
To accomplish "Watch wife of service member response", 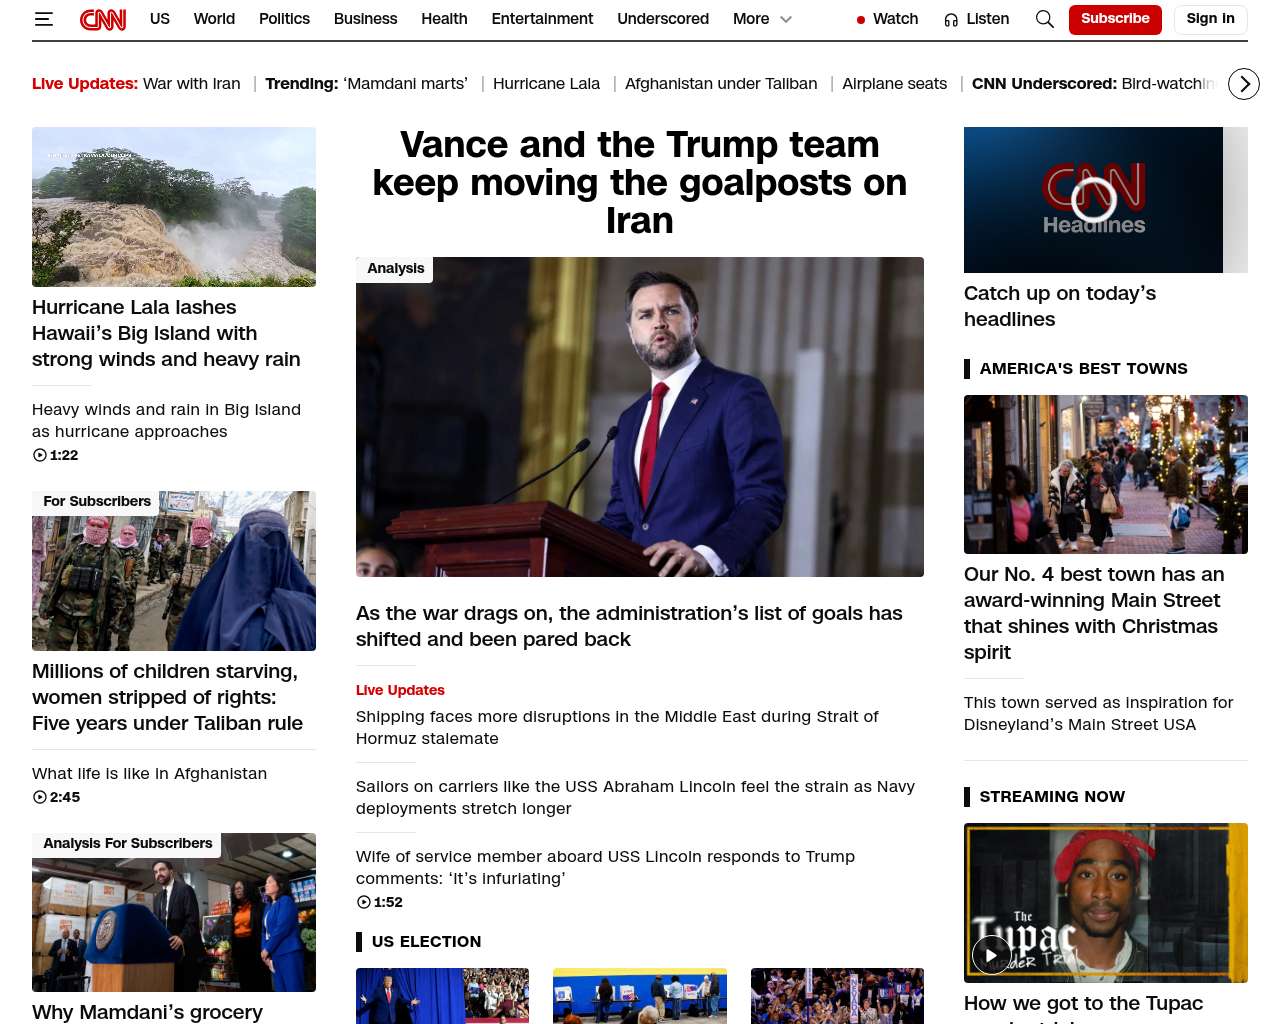I will tap(605, 868).
